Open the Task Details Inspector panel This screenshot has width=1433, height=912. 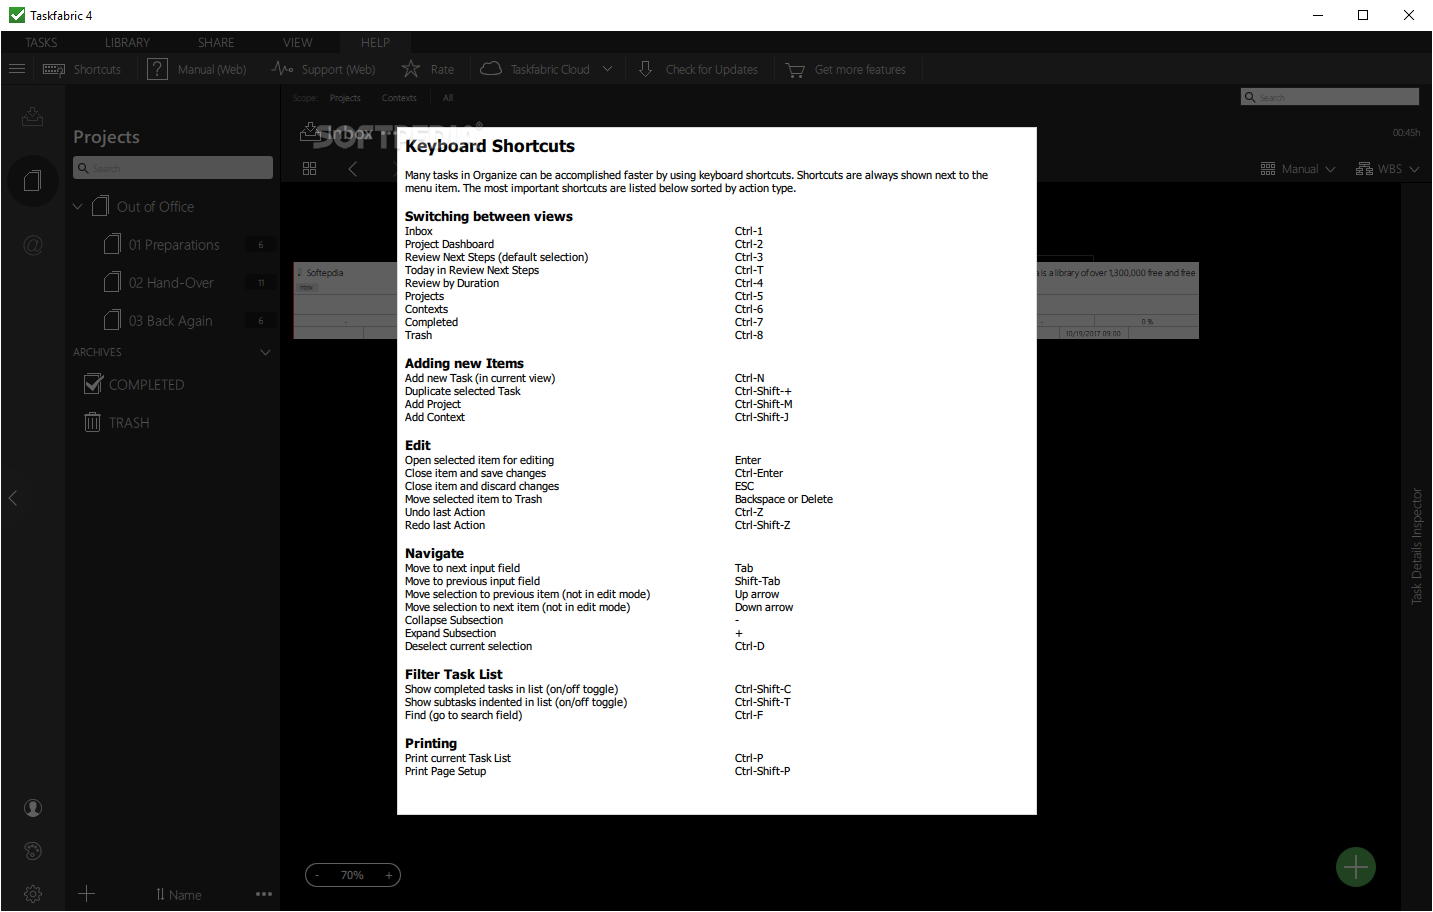[x=1416, y=546]
